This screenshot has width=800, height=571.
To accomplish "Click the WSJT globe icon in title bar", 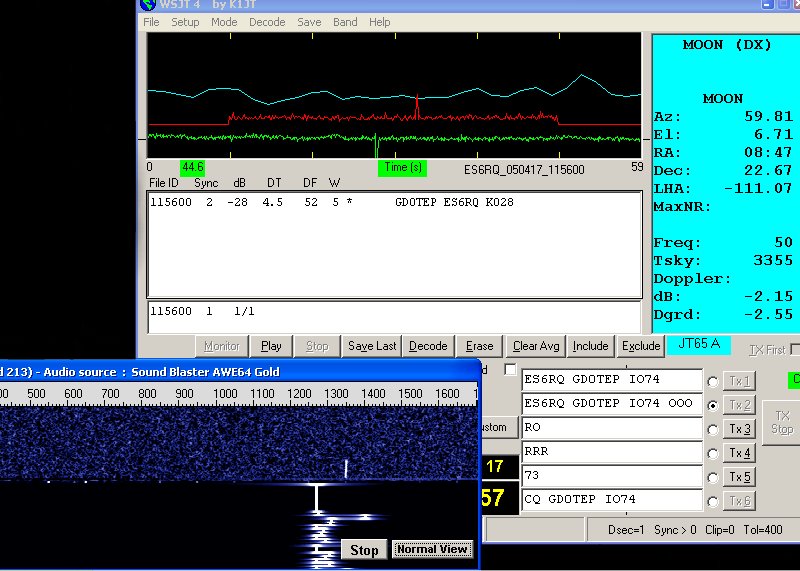I will (x=146, y=5).
